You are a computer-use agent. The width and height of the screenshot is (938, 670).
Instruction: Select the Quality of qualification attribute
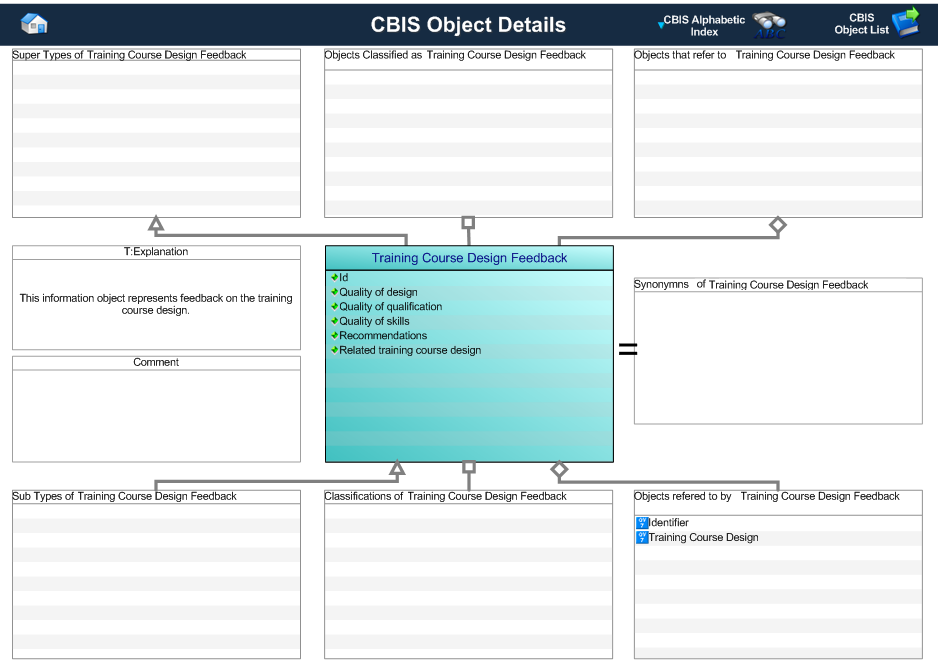[391, 306]
